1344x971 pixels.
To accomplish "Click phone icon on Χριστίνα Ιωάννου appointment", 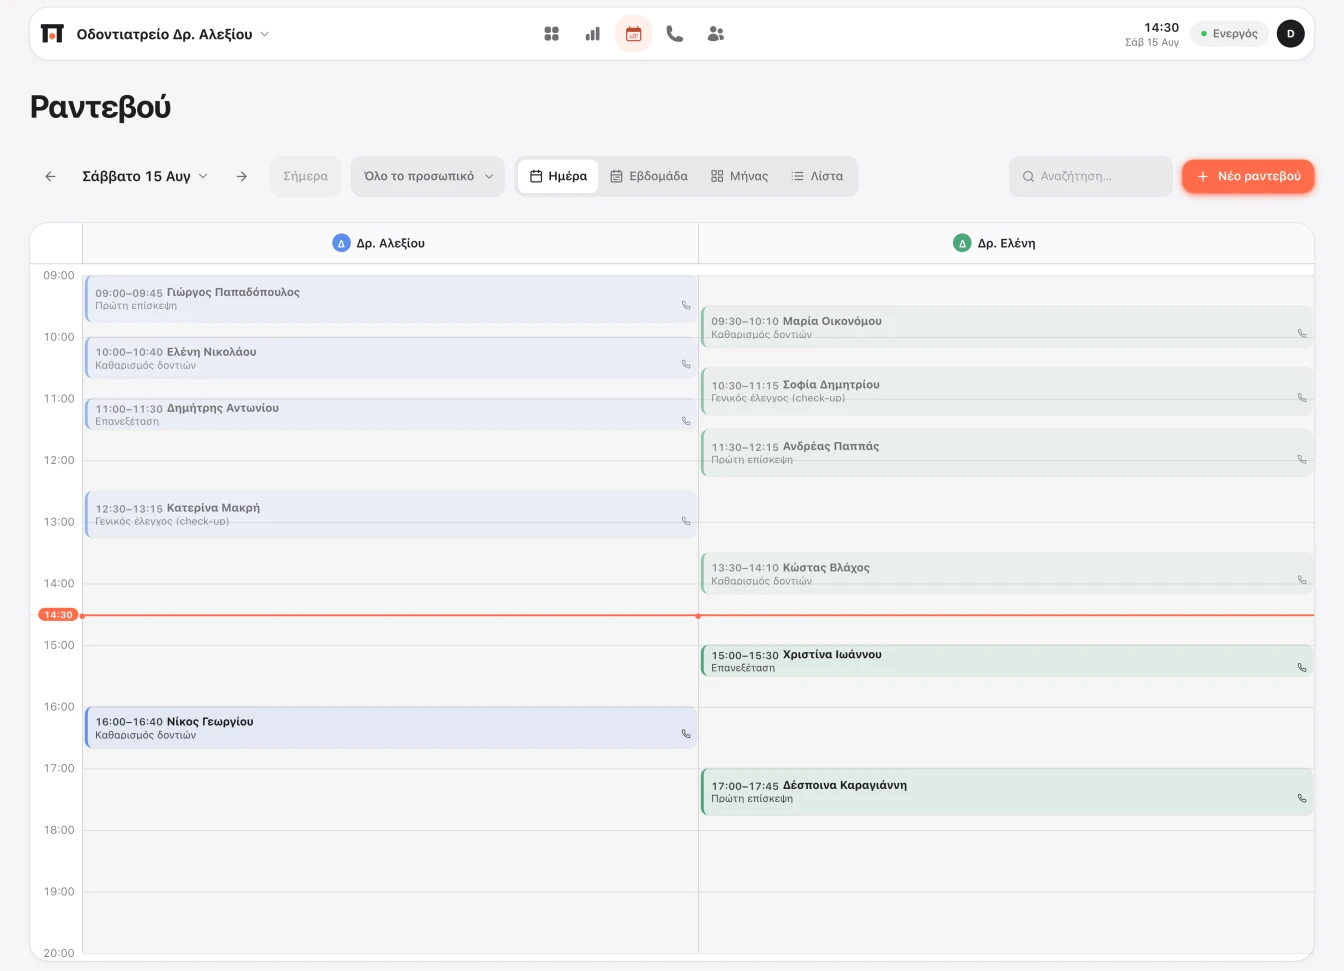I will (x=1302, y=667).
